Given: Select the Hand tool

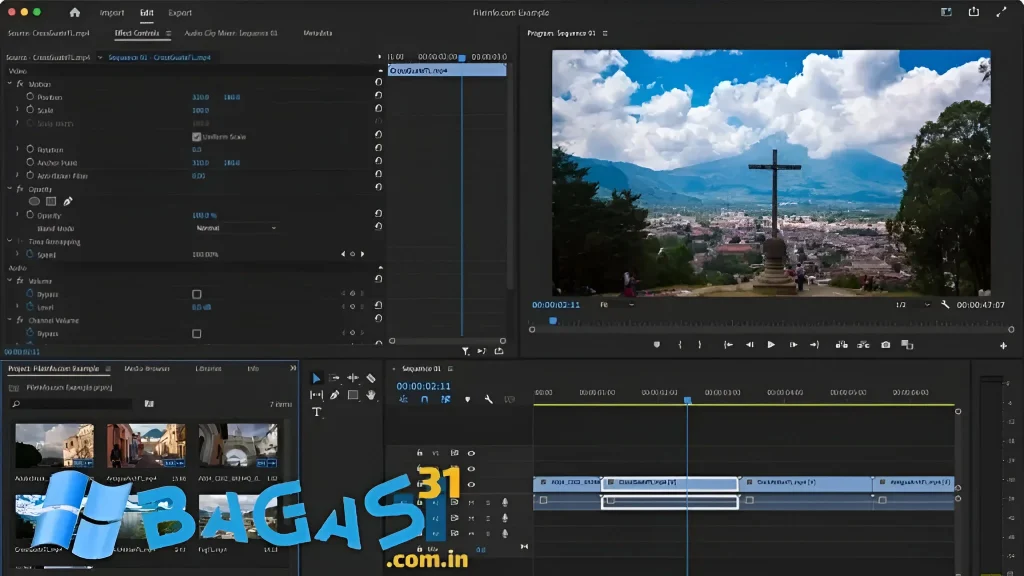Looking at the screenshot, I should click(x=371, y=395).
